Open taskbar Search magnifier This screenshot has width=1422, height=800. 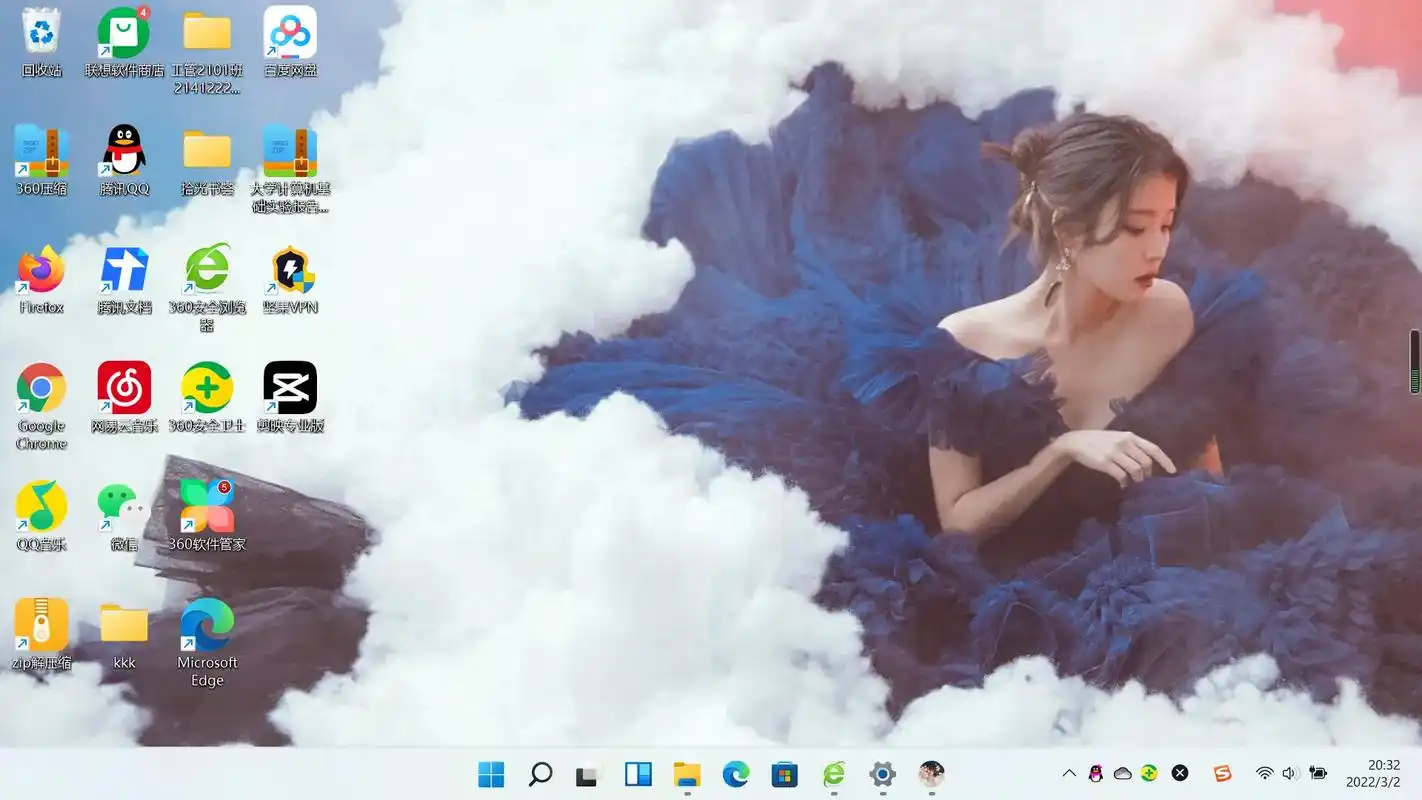(540, 774)
